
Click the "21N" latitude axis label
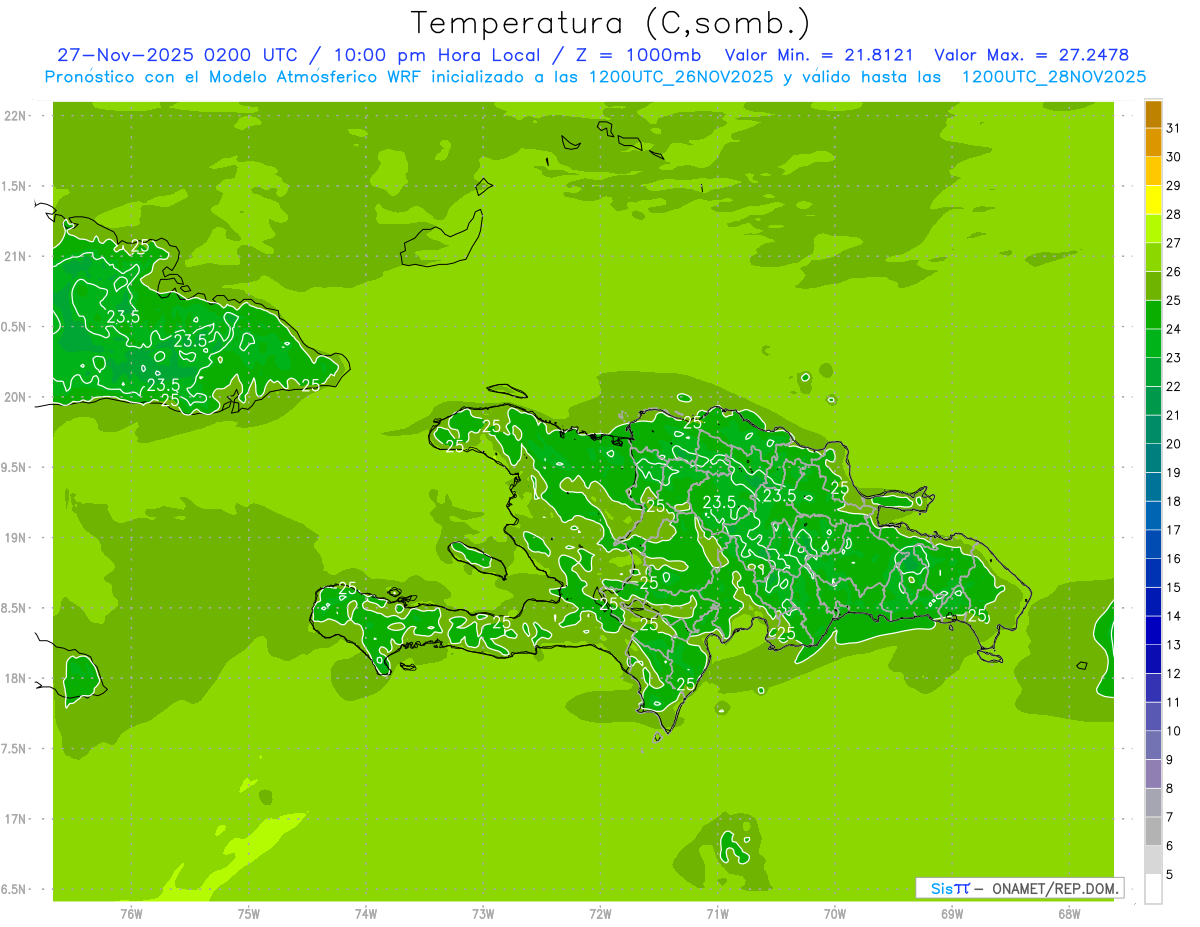tap(15, 256)
